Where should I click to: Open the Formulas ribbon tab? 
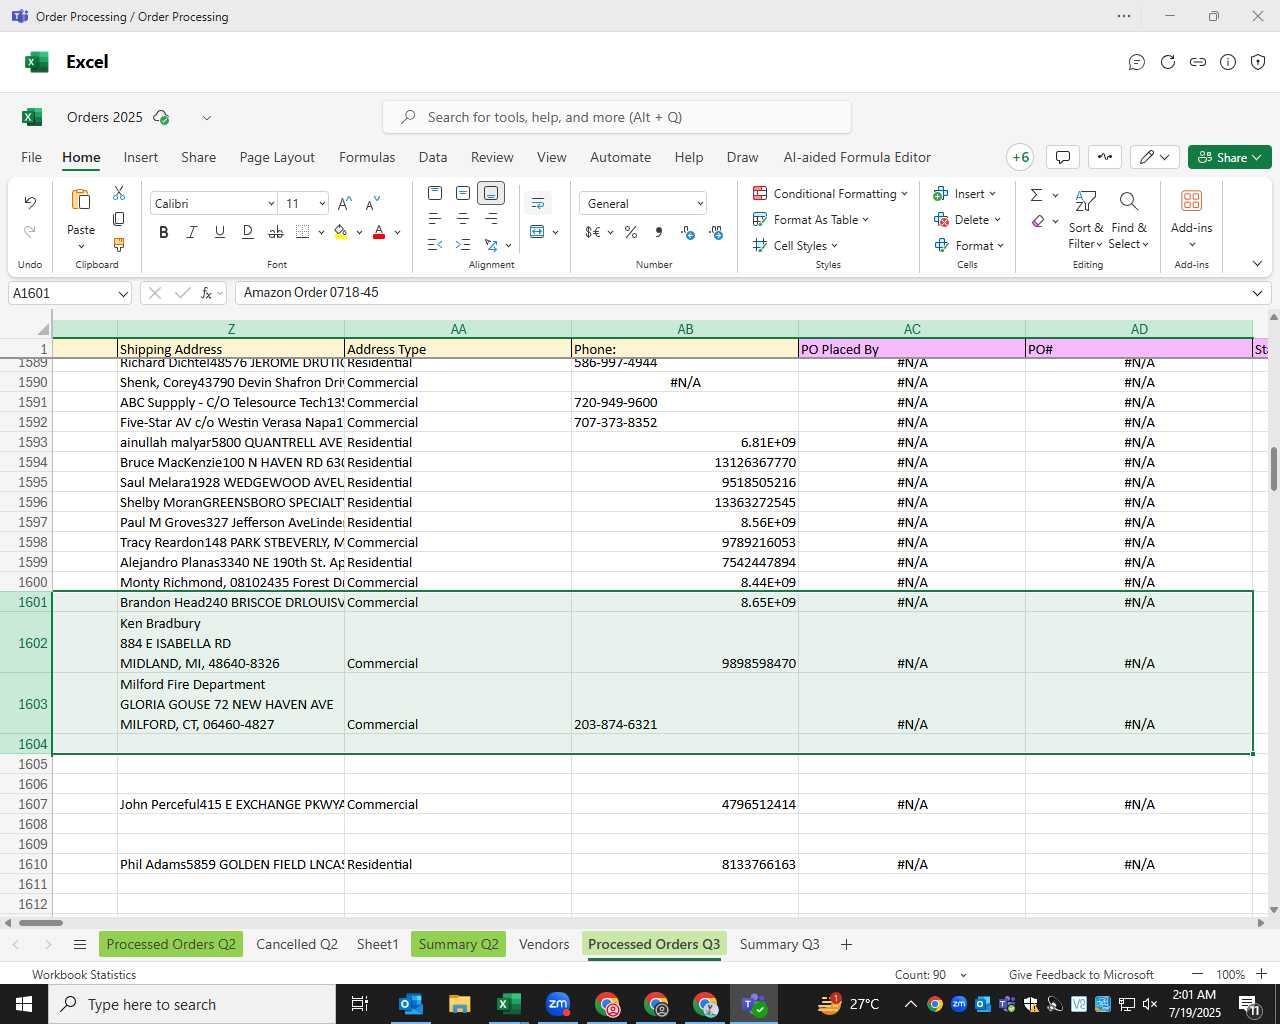point(367,157)
